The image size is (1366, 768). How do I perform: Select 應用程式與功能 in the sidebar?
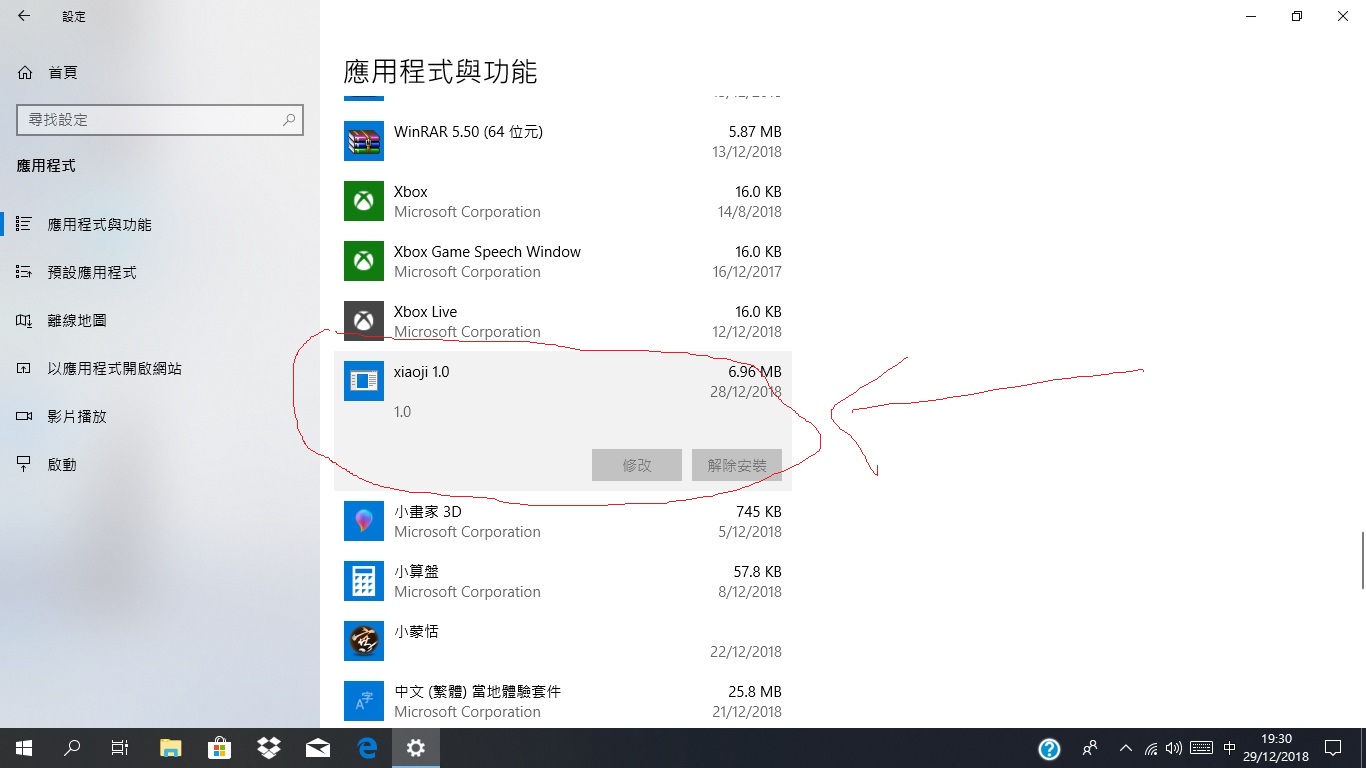[x=99, y=224]
